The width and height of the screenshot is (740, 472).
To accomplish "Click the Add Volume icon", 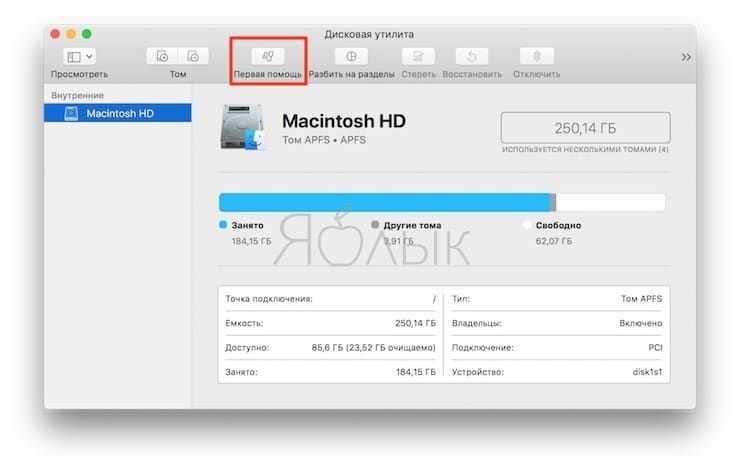I will point(162,56).
